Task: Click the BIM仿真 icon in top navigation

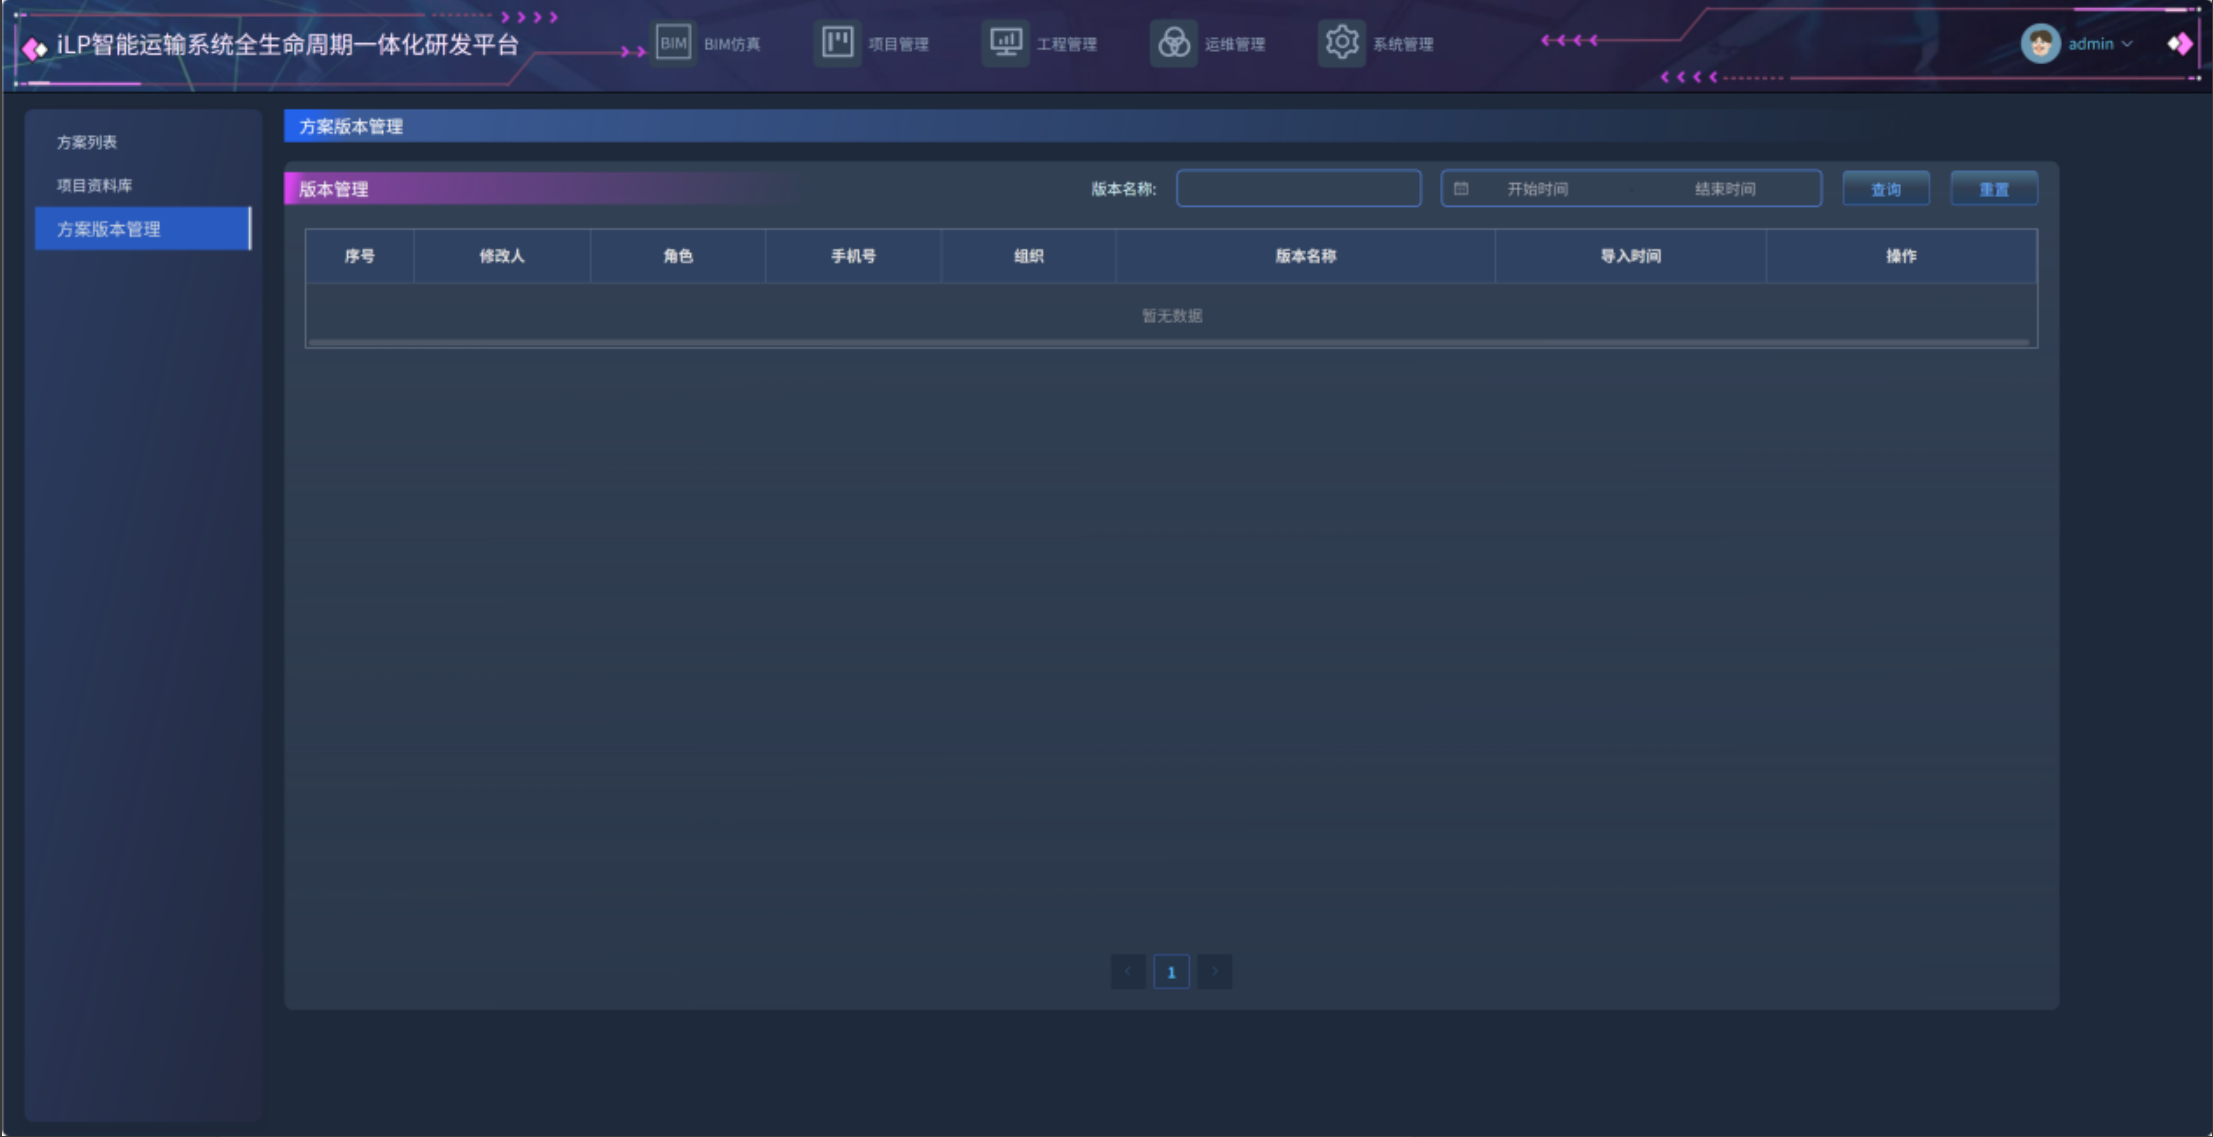Action: click(673, 43)
